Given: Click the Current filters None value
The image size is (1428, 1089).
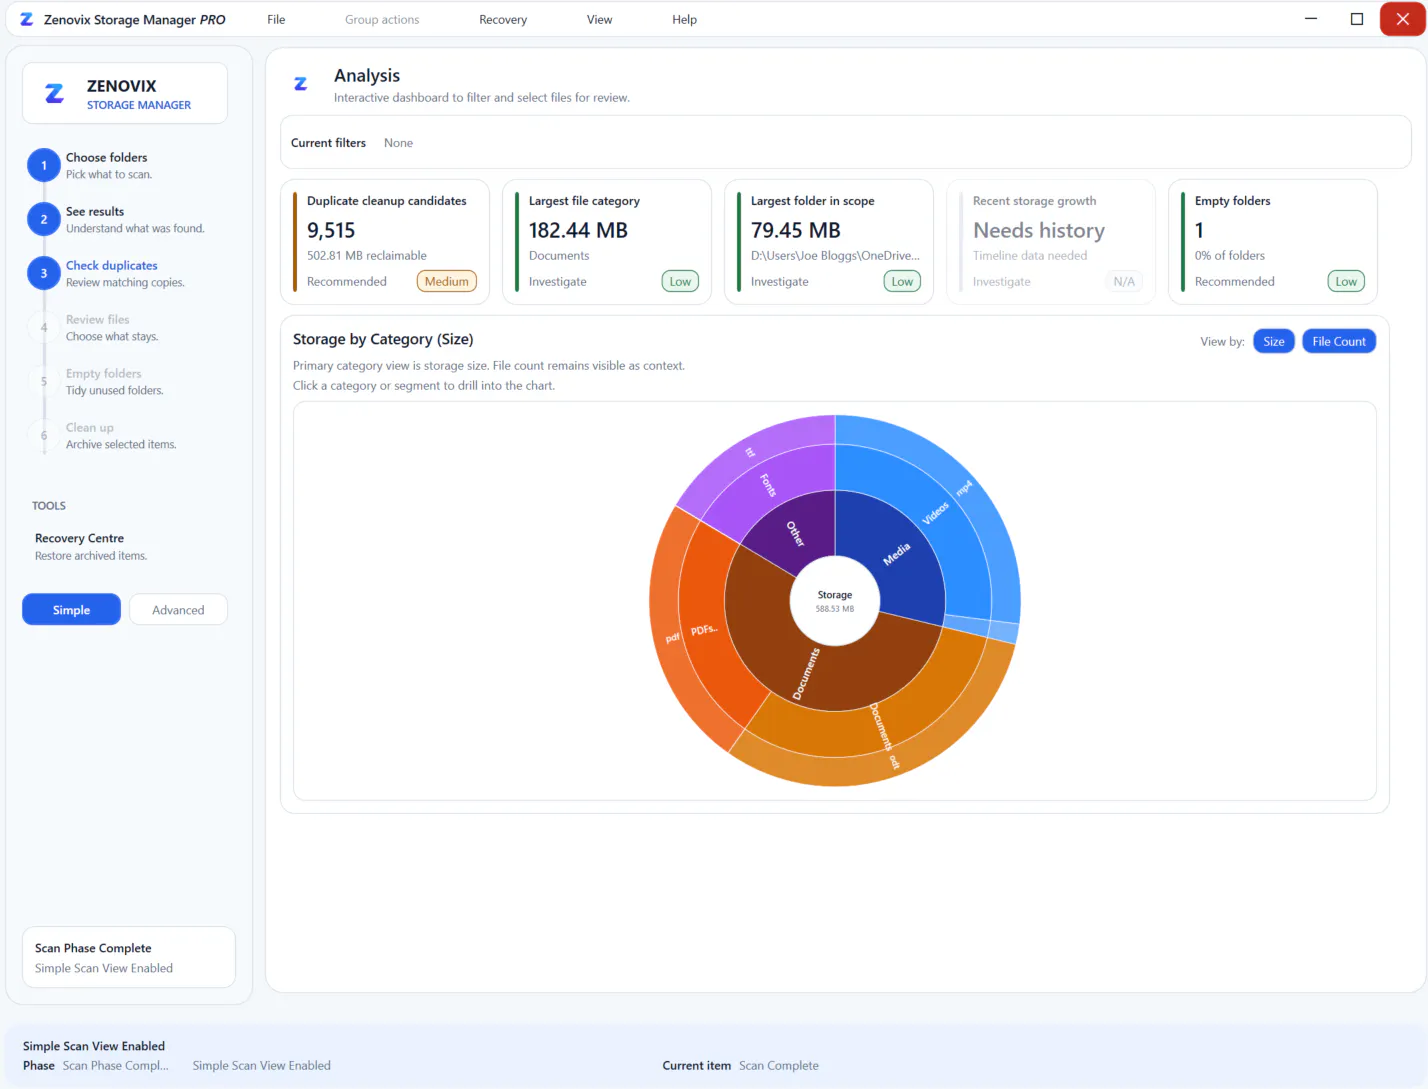Looking at the screenshot, I should tap(398, 143).
